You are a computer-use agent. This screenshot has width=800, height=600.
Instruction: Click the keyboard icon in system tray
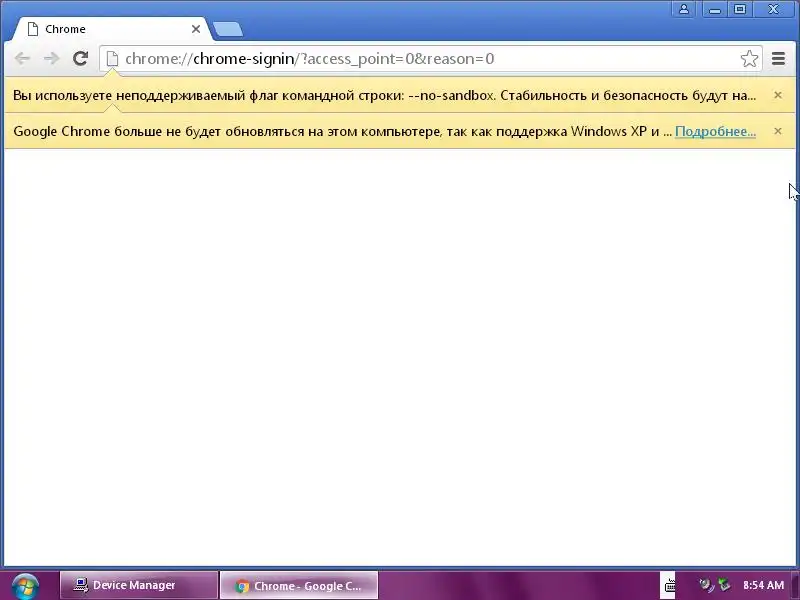[669, 586]
